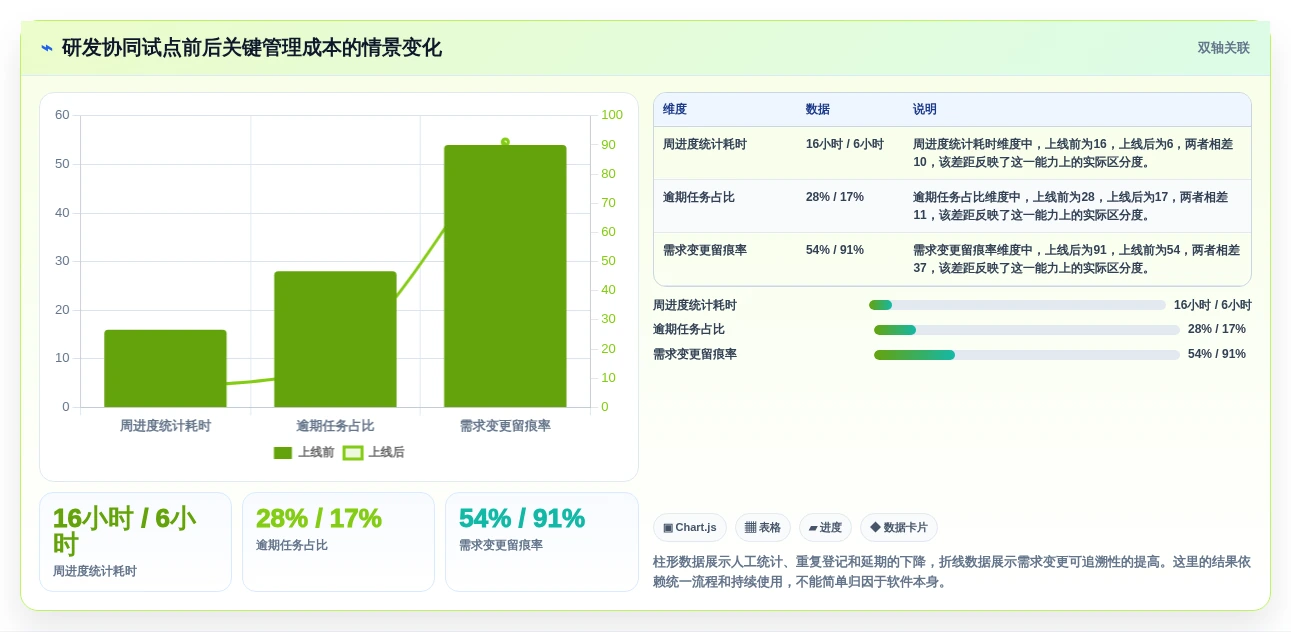
Task: Click progress value 16小时 / 6小时 beside bar
Action: (x=1212, y=305)
